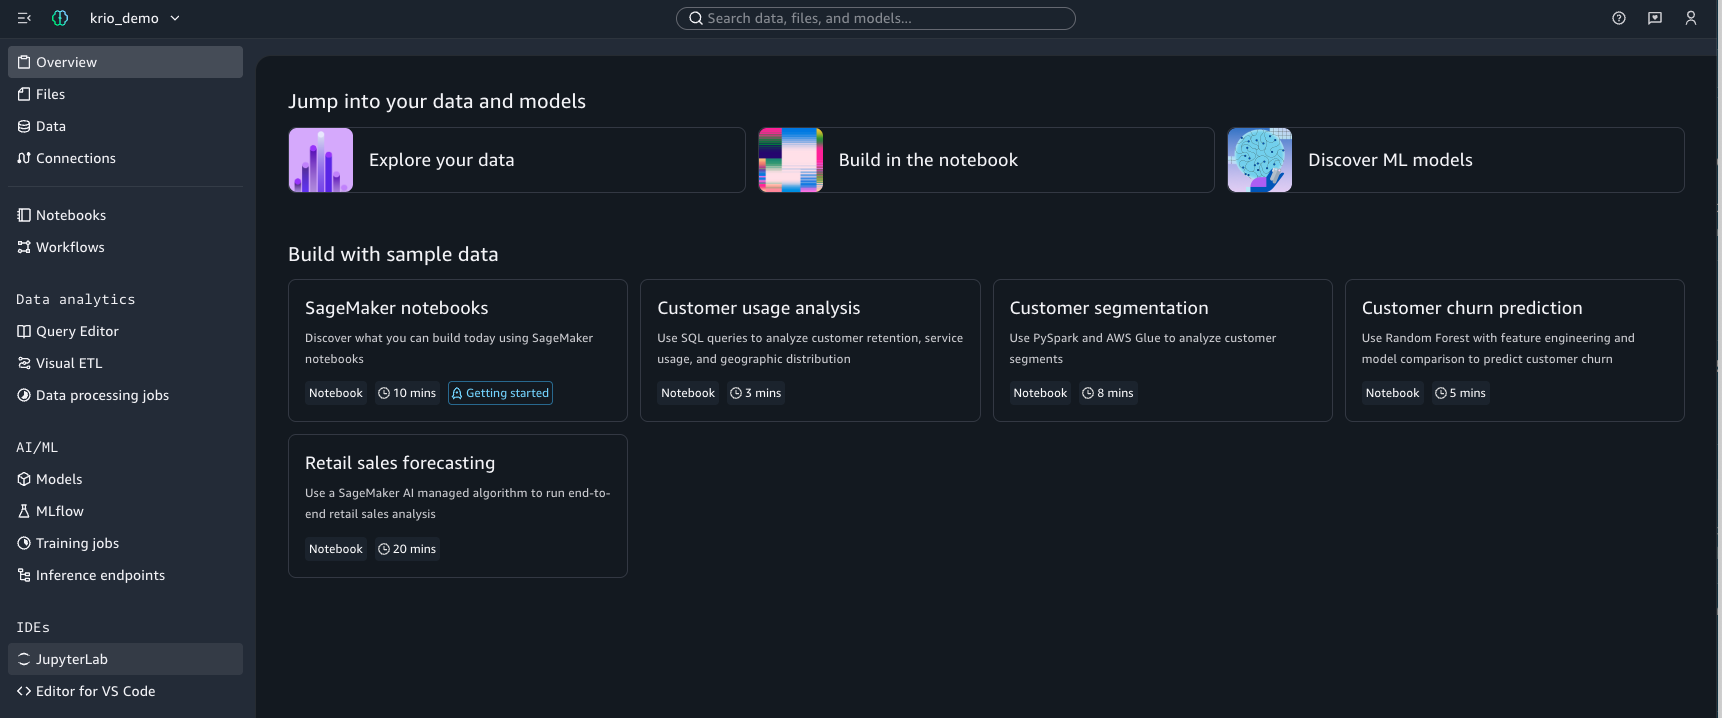Click the Query Editor icon
The height and width of the screenshot is (718, 1722).
(24, 331)
